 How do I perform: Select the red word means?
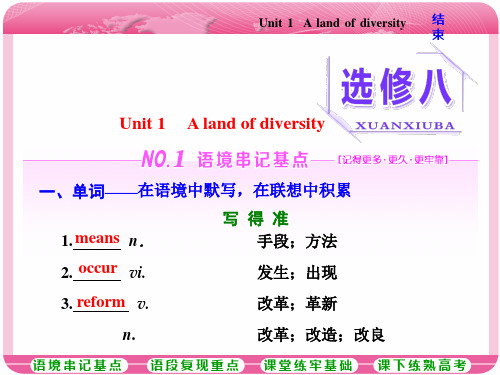tap(97, 238)
